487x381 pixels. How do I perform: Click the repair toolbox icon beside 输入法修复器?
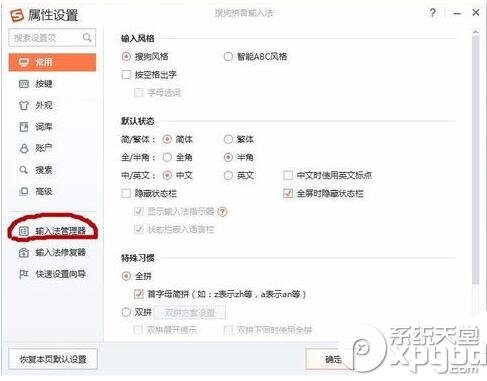tap(24, 252)
